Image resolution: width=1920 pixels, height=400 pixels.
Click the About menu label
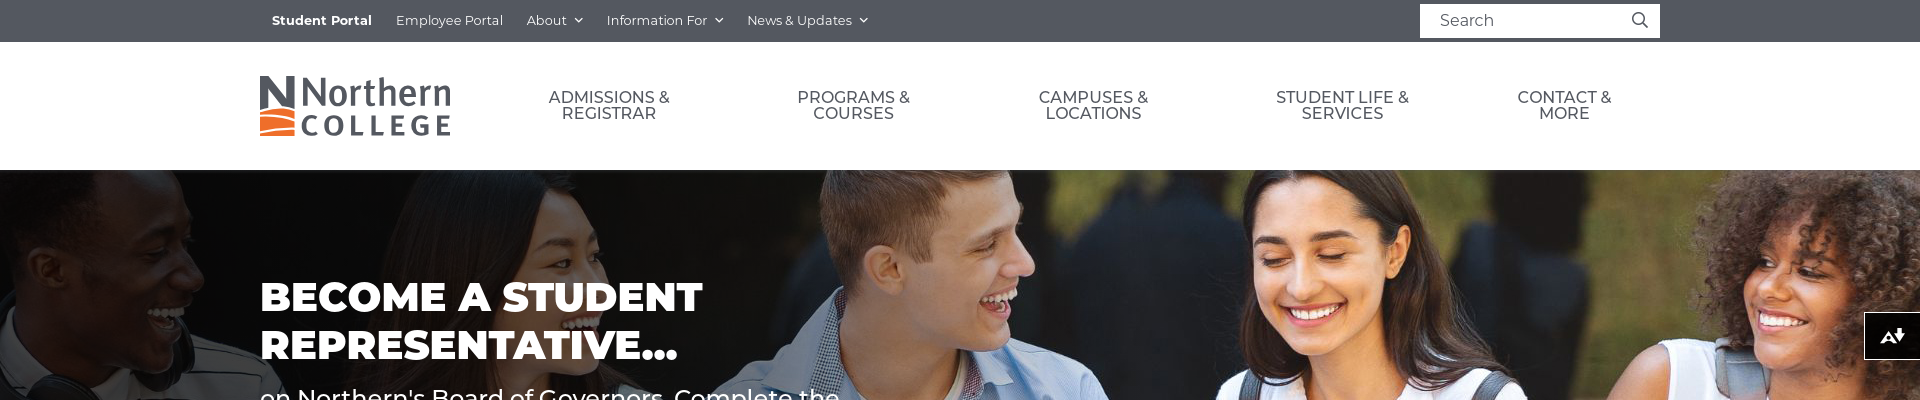pyautogui.click(x=546, y=20)
